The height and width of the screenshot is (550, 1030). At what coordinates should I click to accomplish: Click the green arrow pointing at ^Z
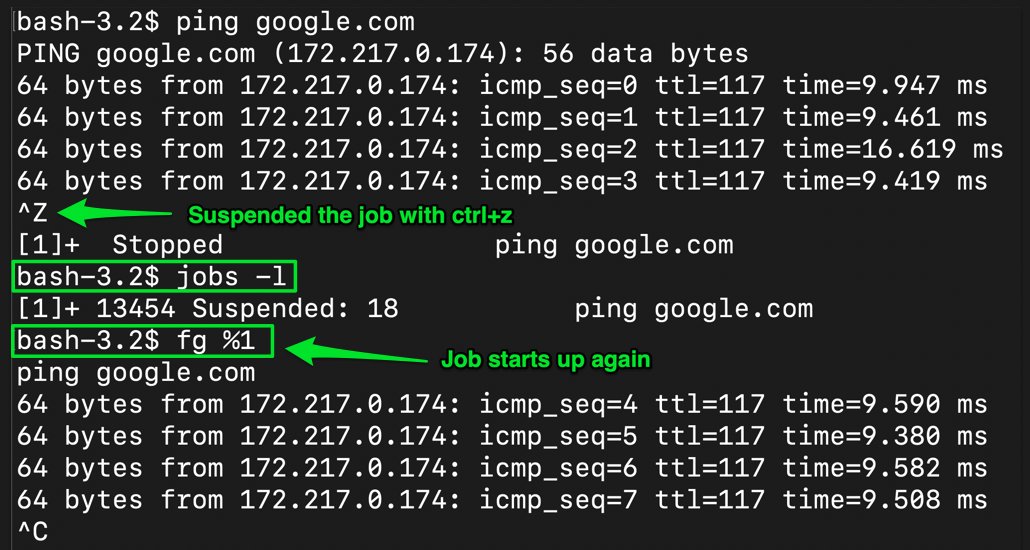[114, 213]
